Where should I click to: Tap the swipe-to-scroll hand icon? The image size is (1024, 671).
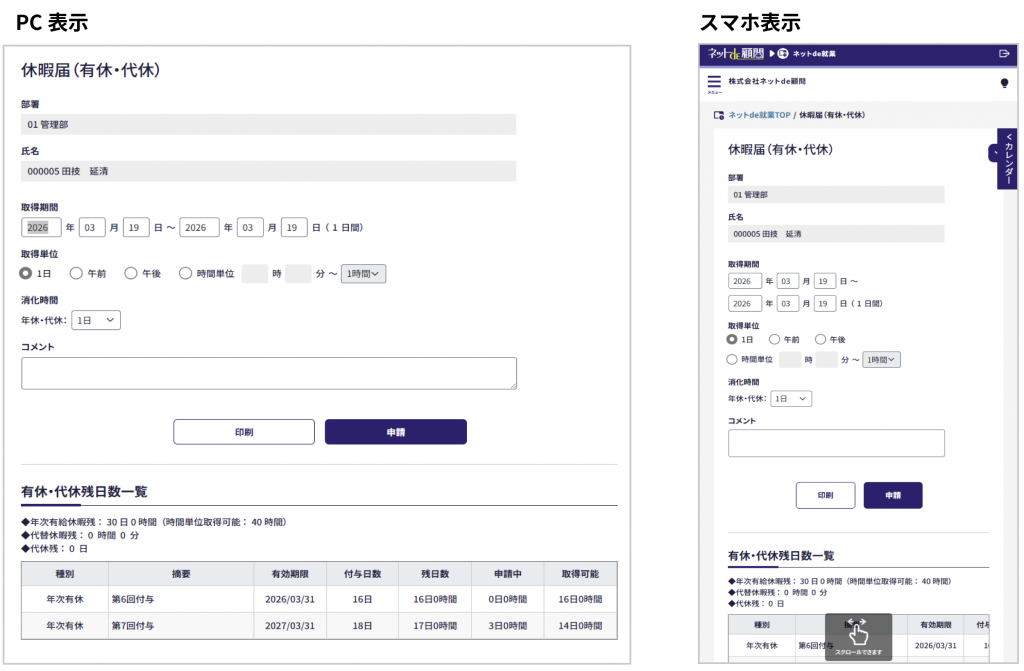pyautogui.click(x=858, y=634)
